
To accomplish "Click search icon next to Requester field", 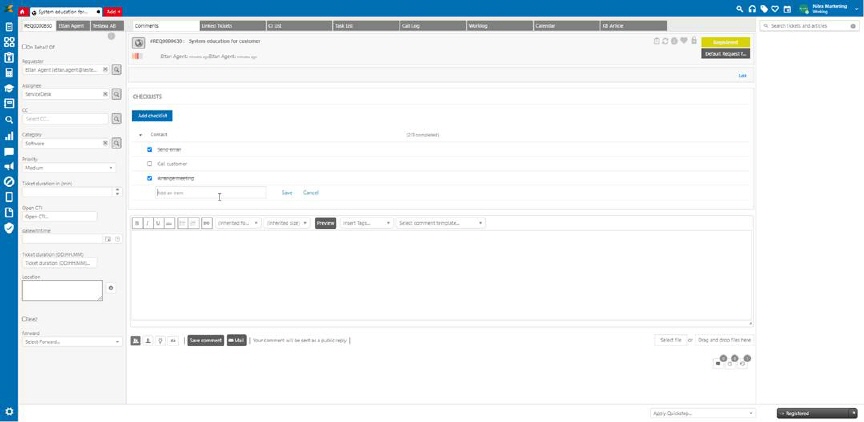I will (116, 70).
